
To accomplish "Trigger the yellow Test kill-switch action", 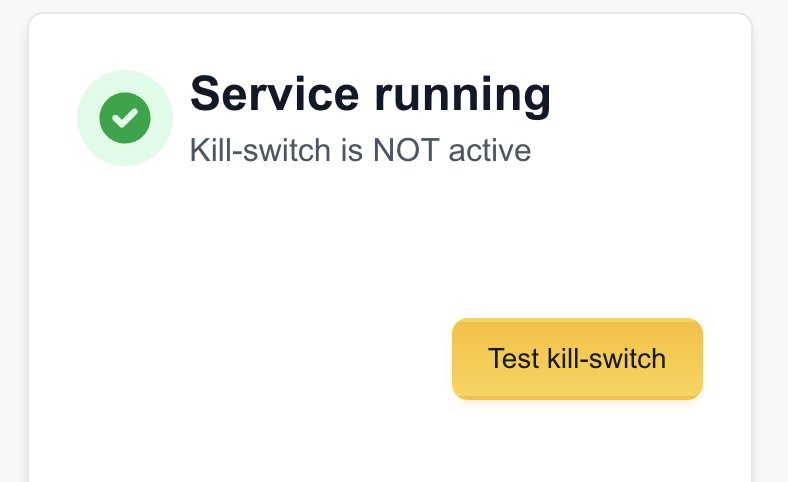I will pyautogui.click(x=577, y=359).
